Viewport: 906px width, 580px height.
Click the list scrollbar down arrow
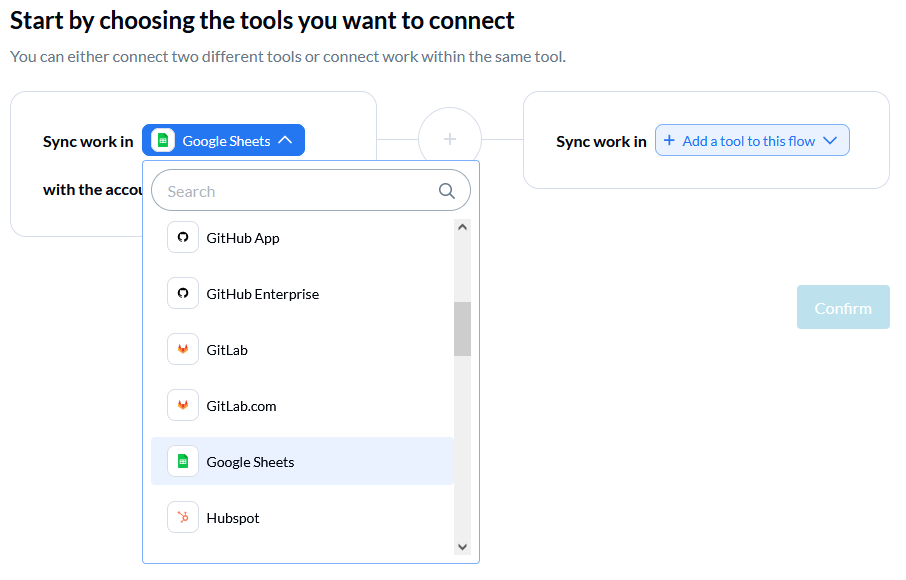tap(462, 546)
